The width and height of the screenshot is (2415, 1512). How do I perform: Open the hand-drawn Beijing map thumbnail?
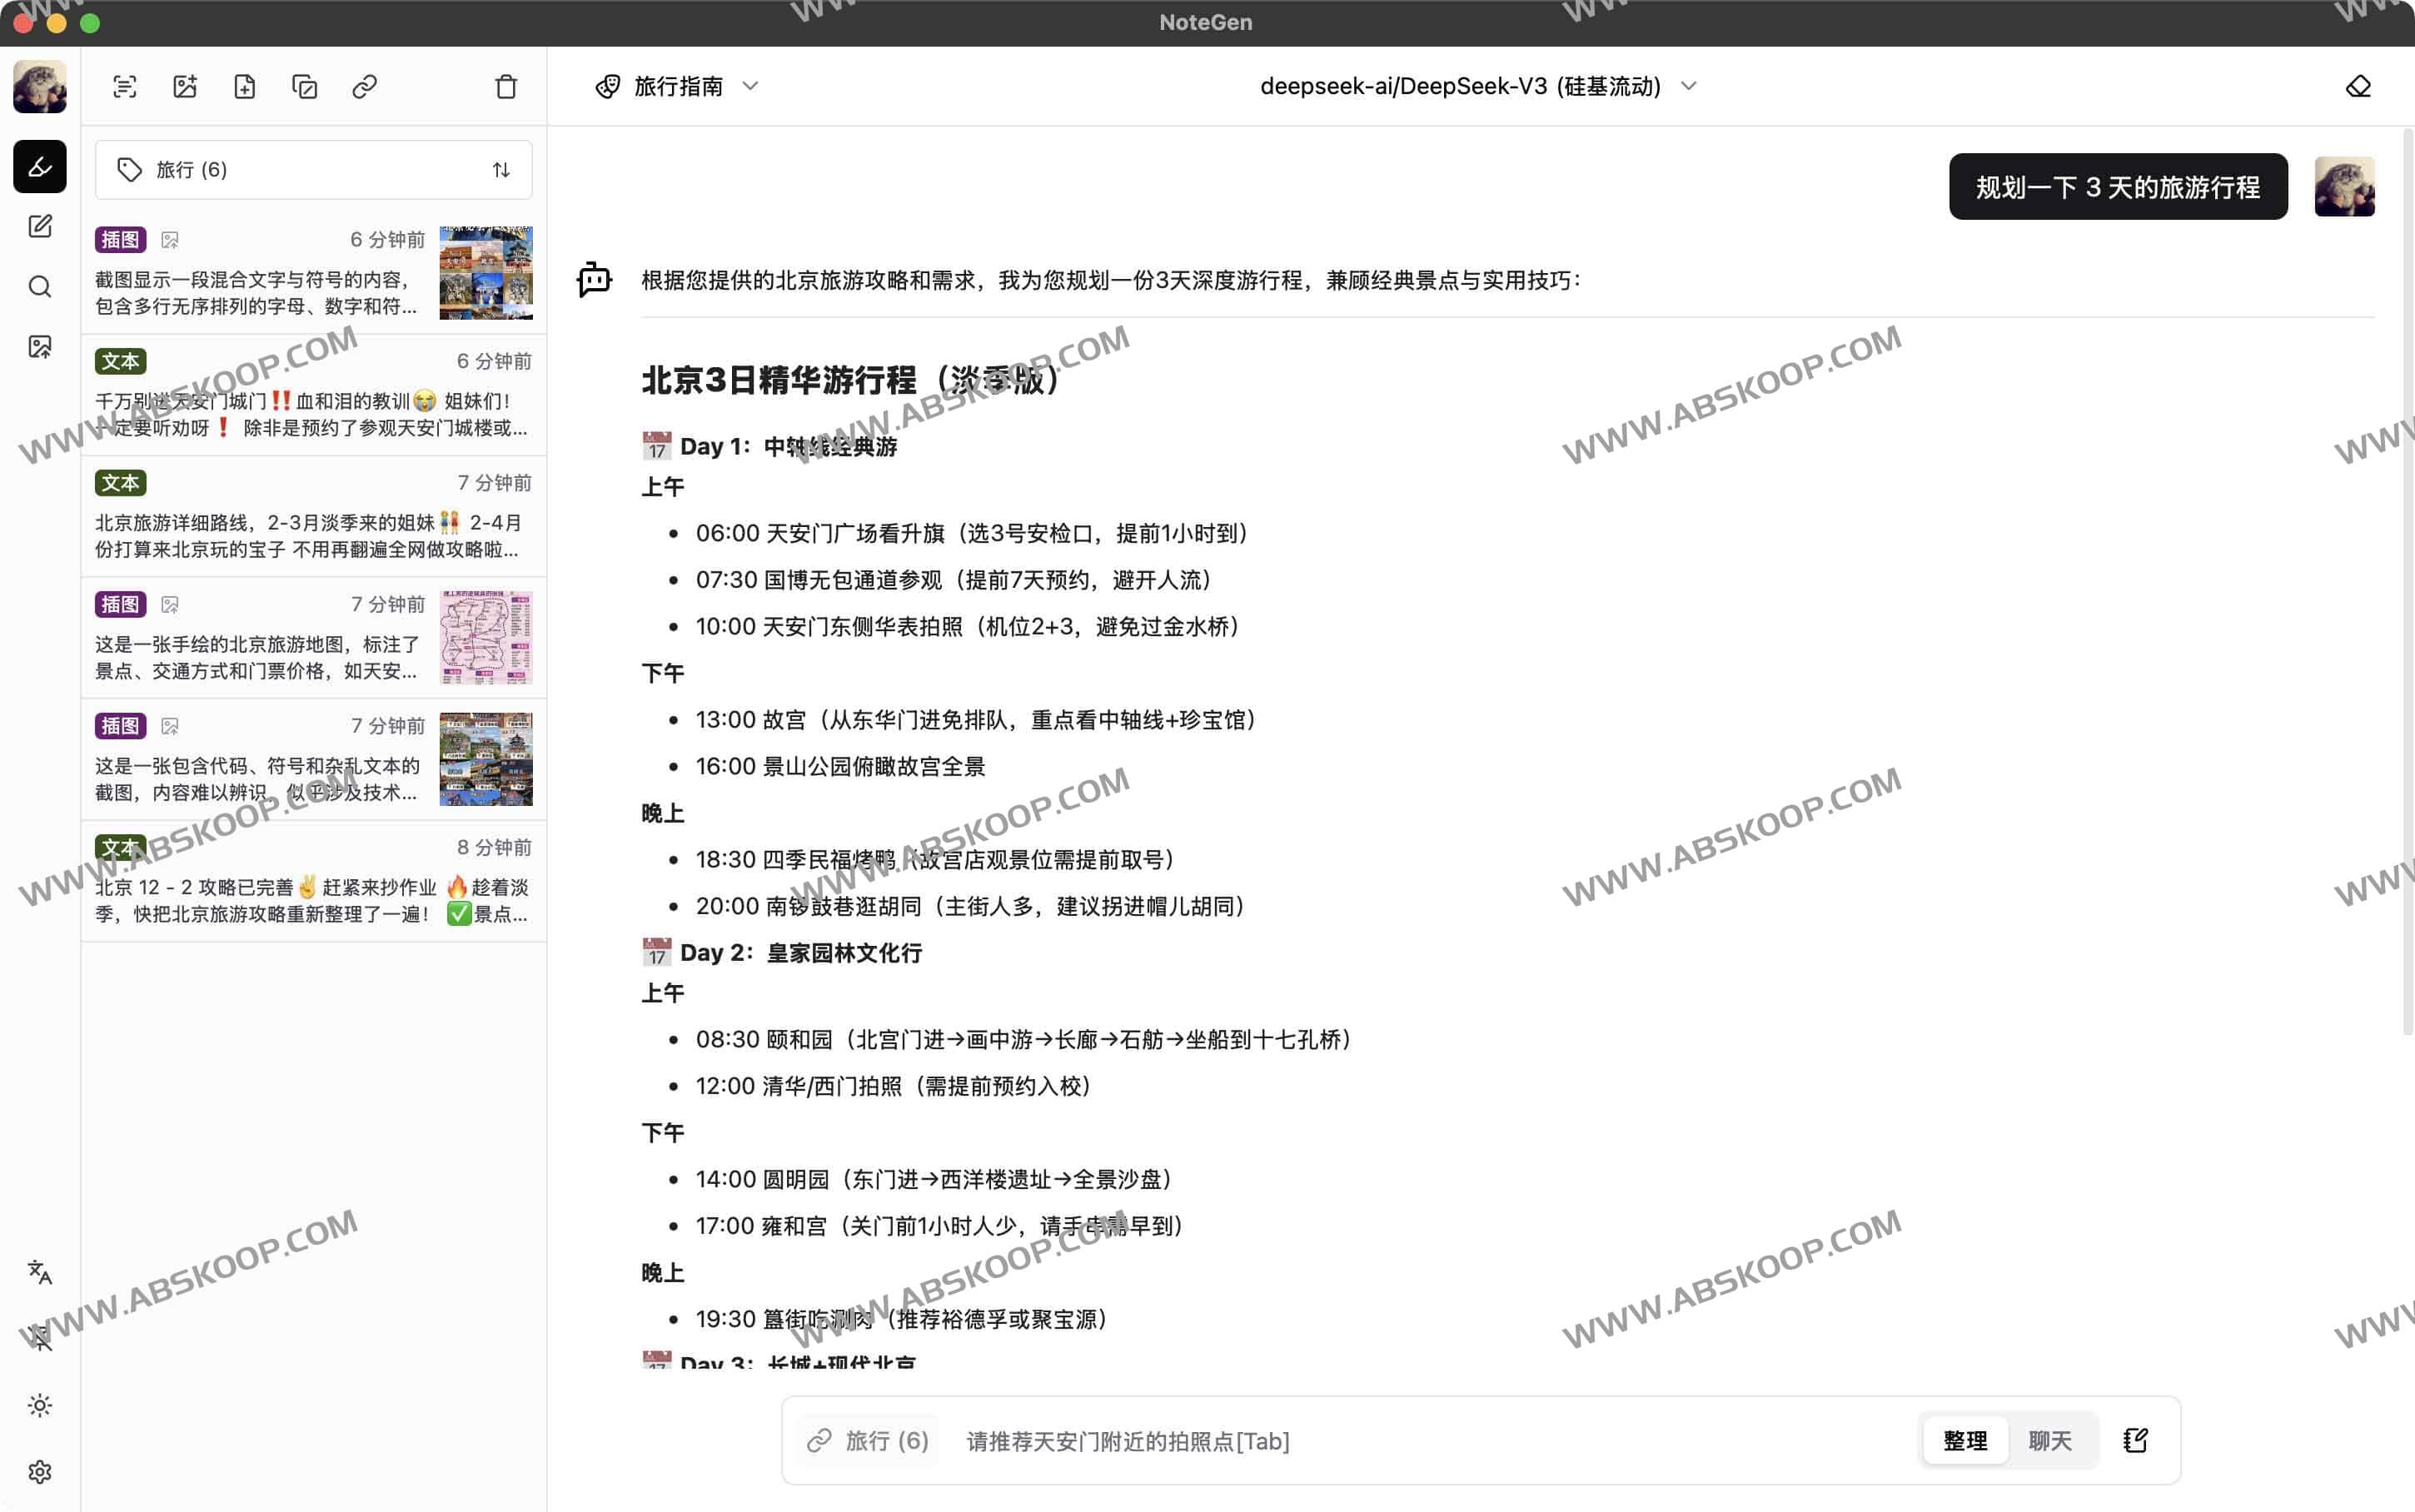(x=486, y=637)
